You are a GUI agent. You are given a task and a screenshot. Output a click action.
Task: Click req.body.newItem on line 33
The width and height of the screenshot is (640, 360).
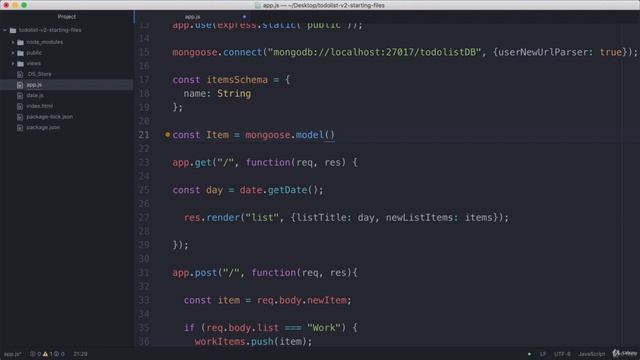tap(302, 300)
